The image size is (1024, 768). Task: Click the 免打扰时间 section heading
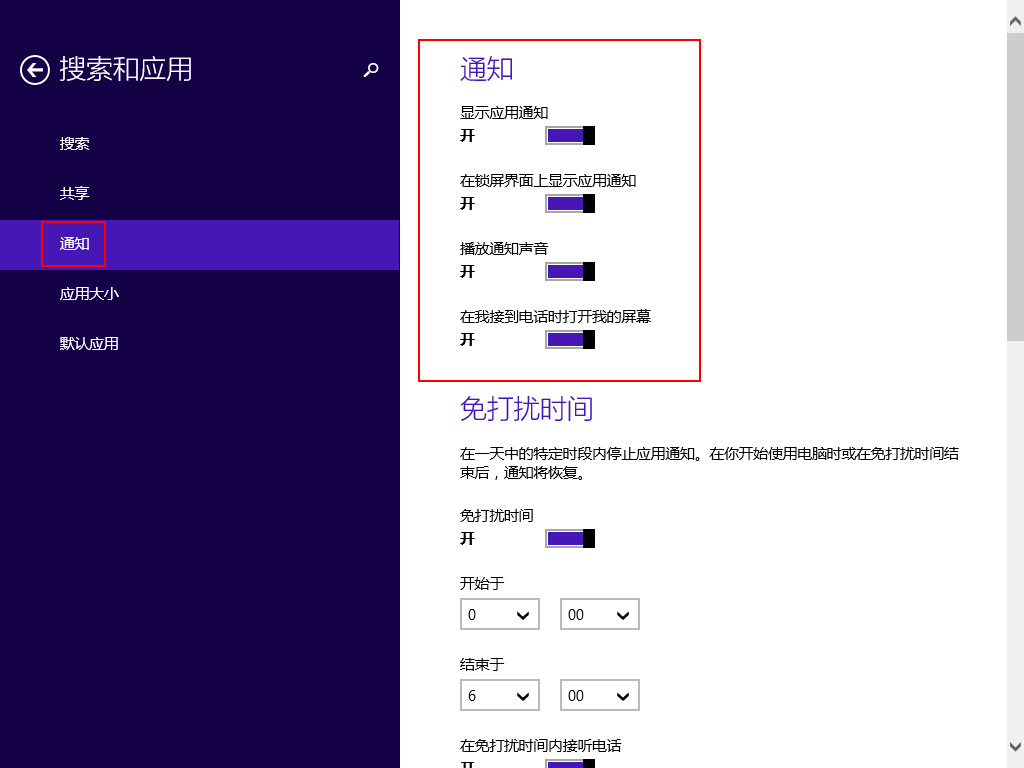526,409
